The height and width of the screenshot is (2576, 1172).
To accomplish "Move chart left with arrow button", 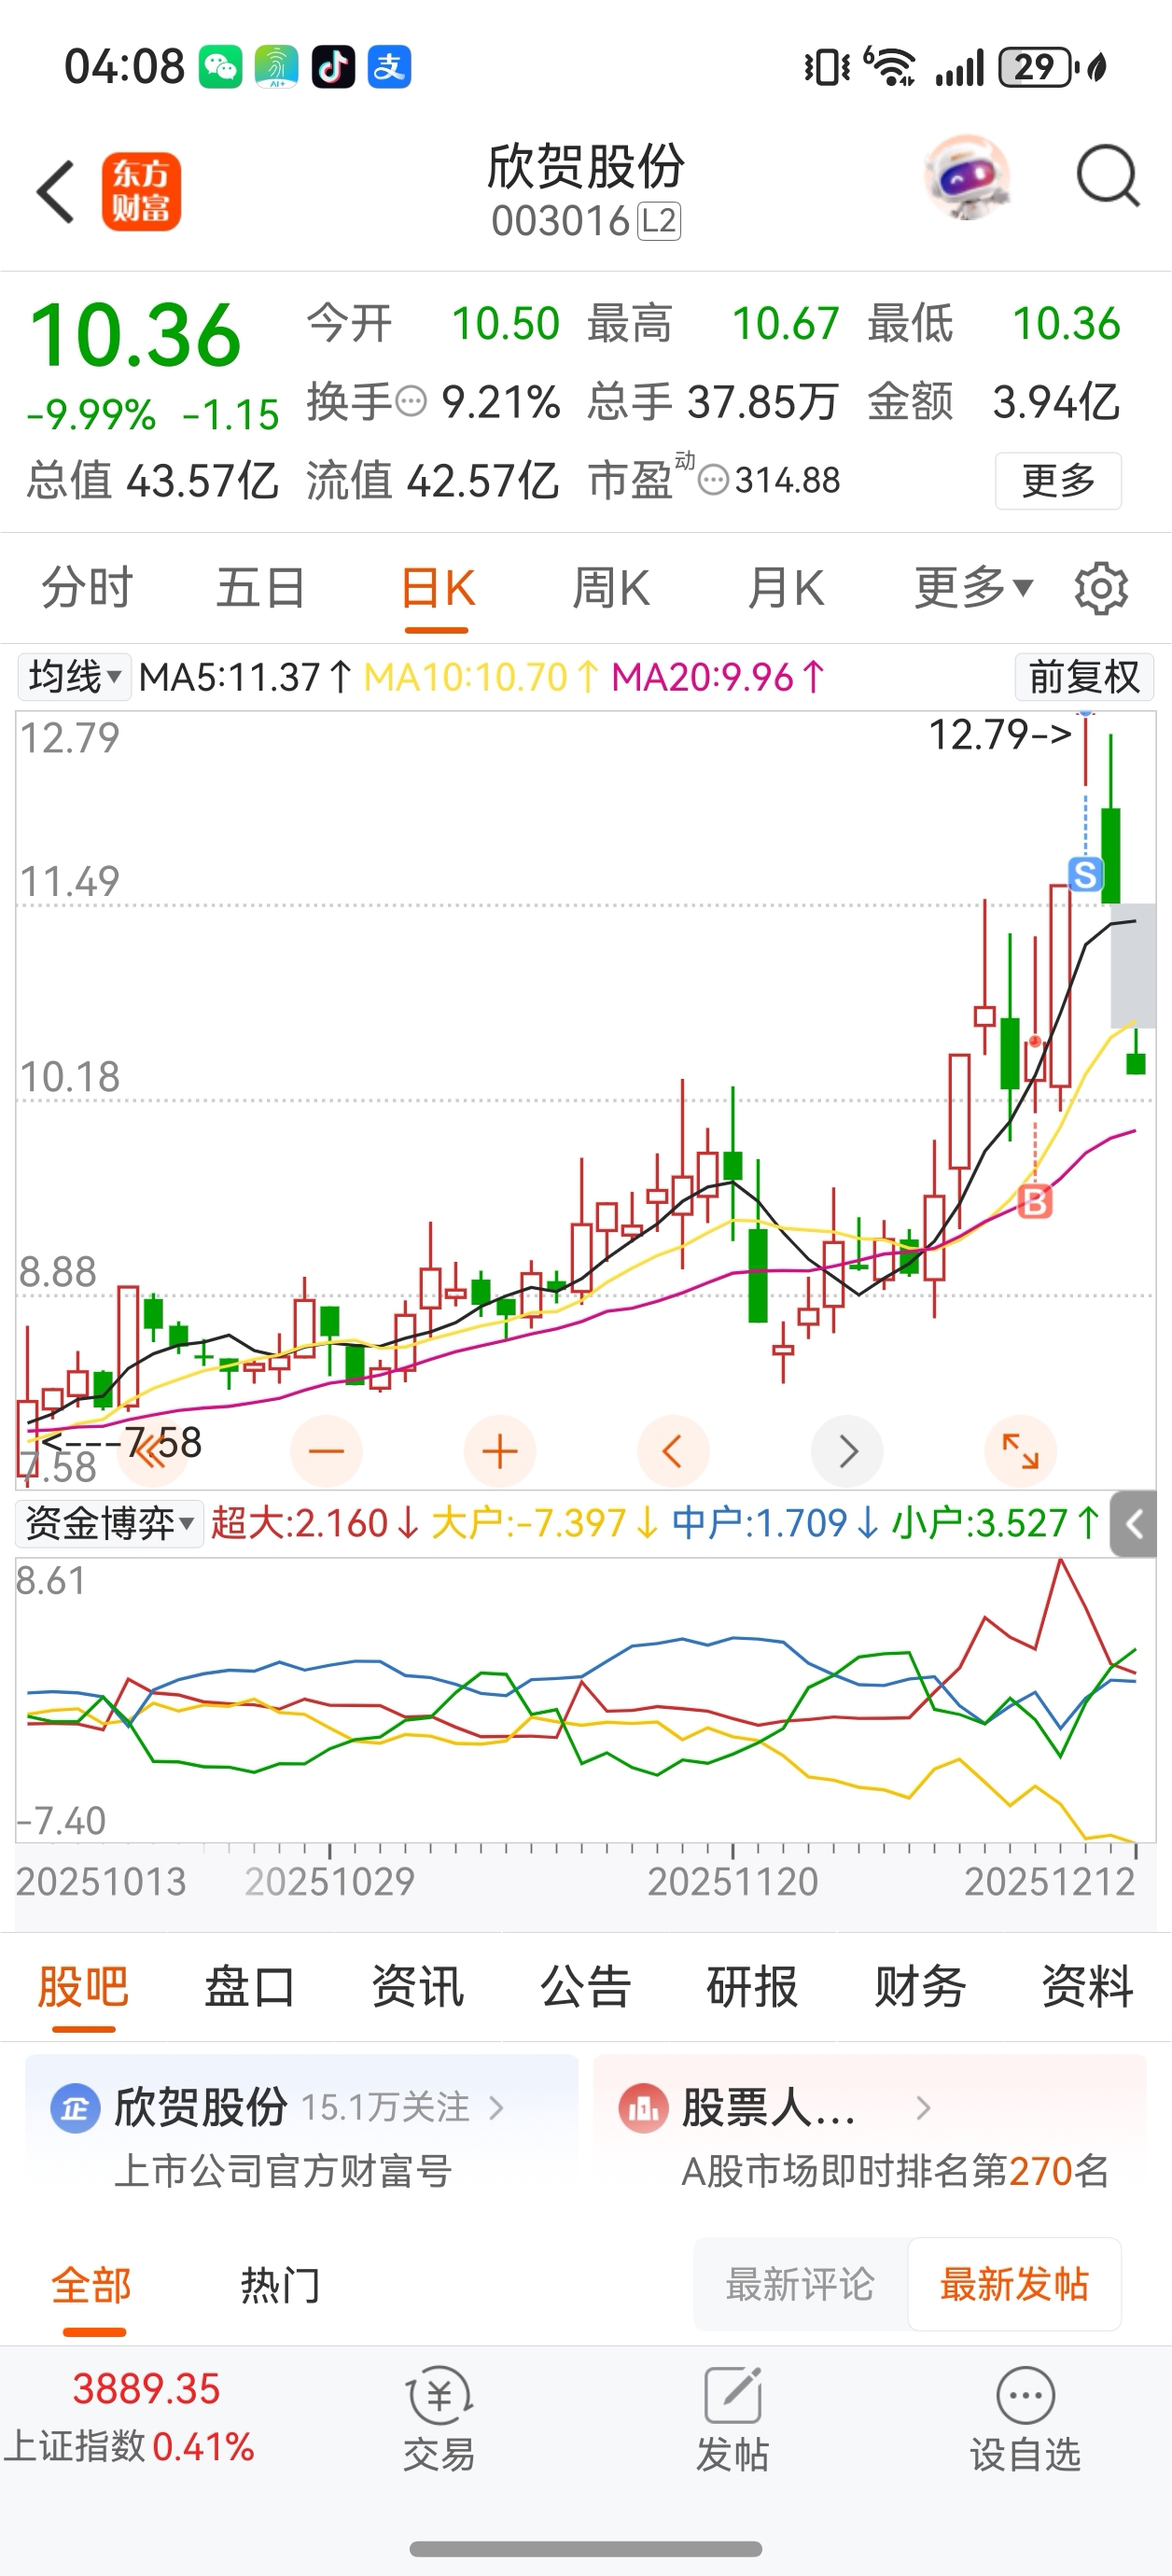I will 673,1451.
